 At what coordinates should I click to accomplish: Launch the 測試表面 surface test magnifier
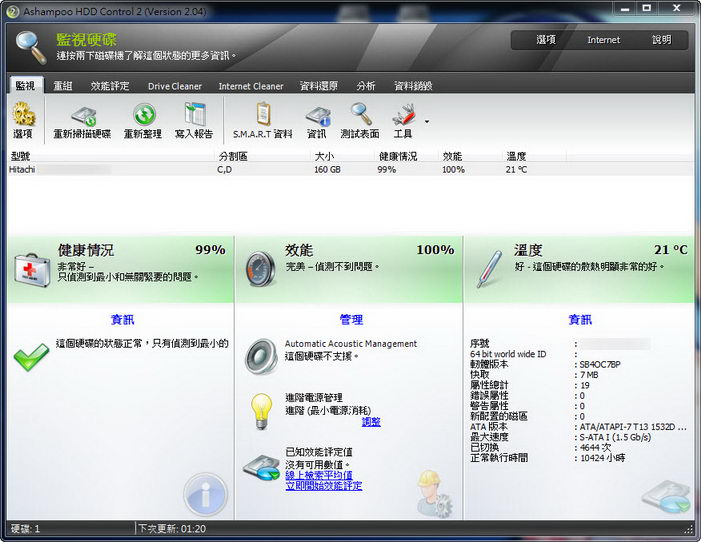pos(360,114)
